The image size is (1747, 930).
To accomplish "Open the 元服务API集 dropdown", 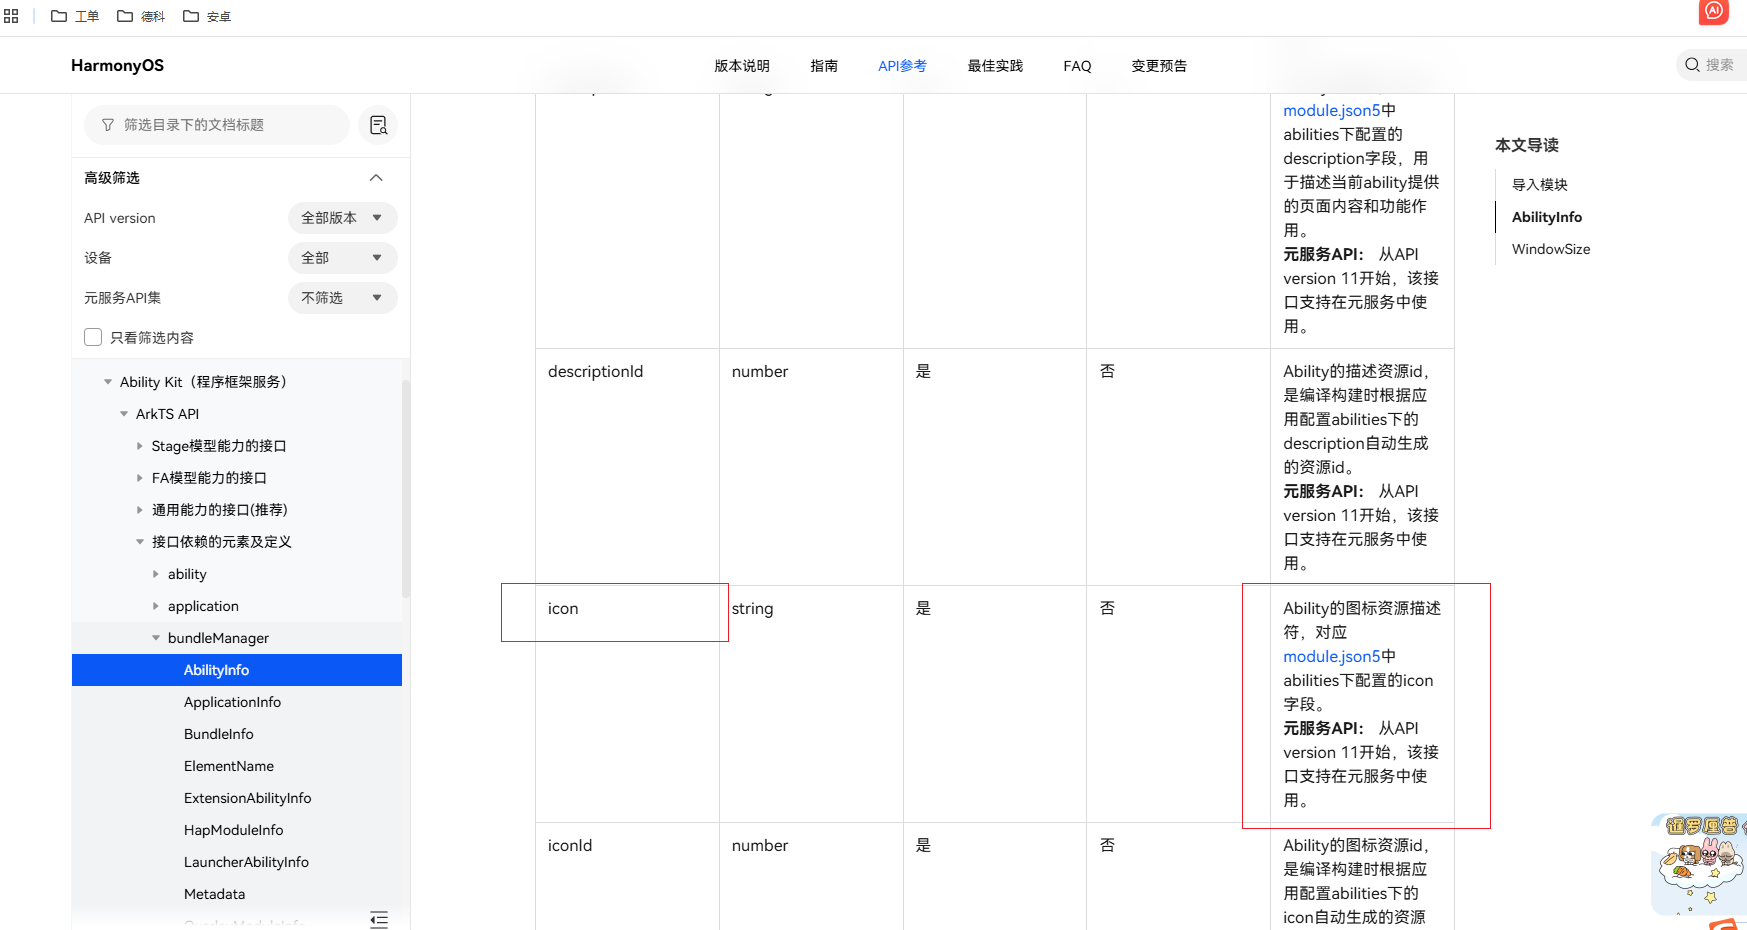I will pyautogui.click(x=342, y=298).
